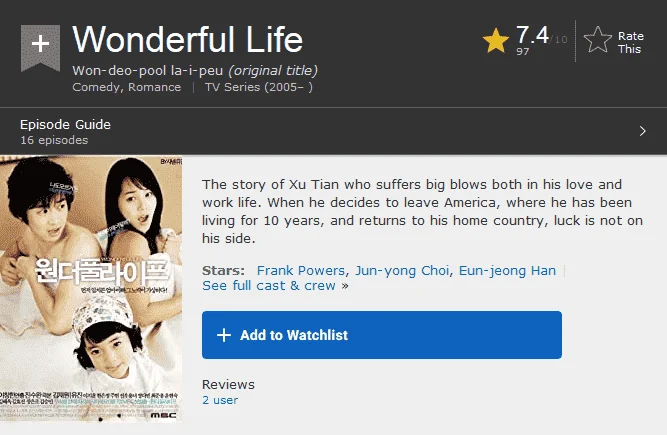
Task: Click the TV Series (2005– ) link
Action: (259, 87)
